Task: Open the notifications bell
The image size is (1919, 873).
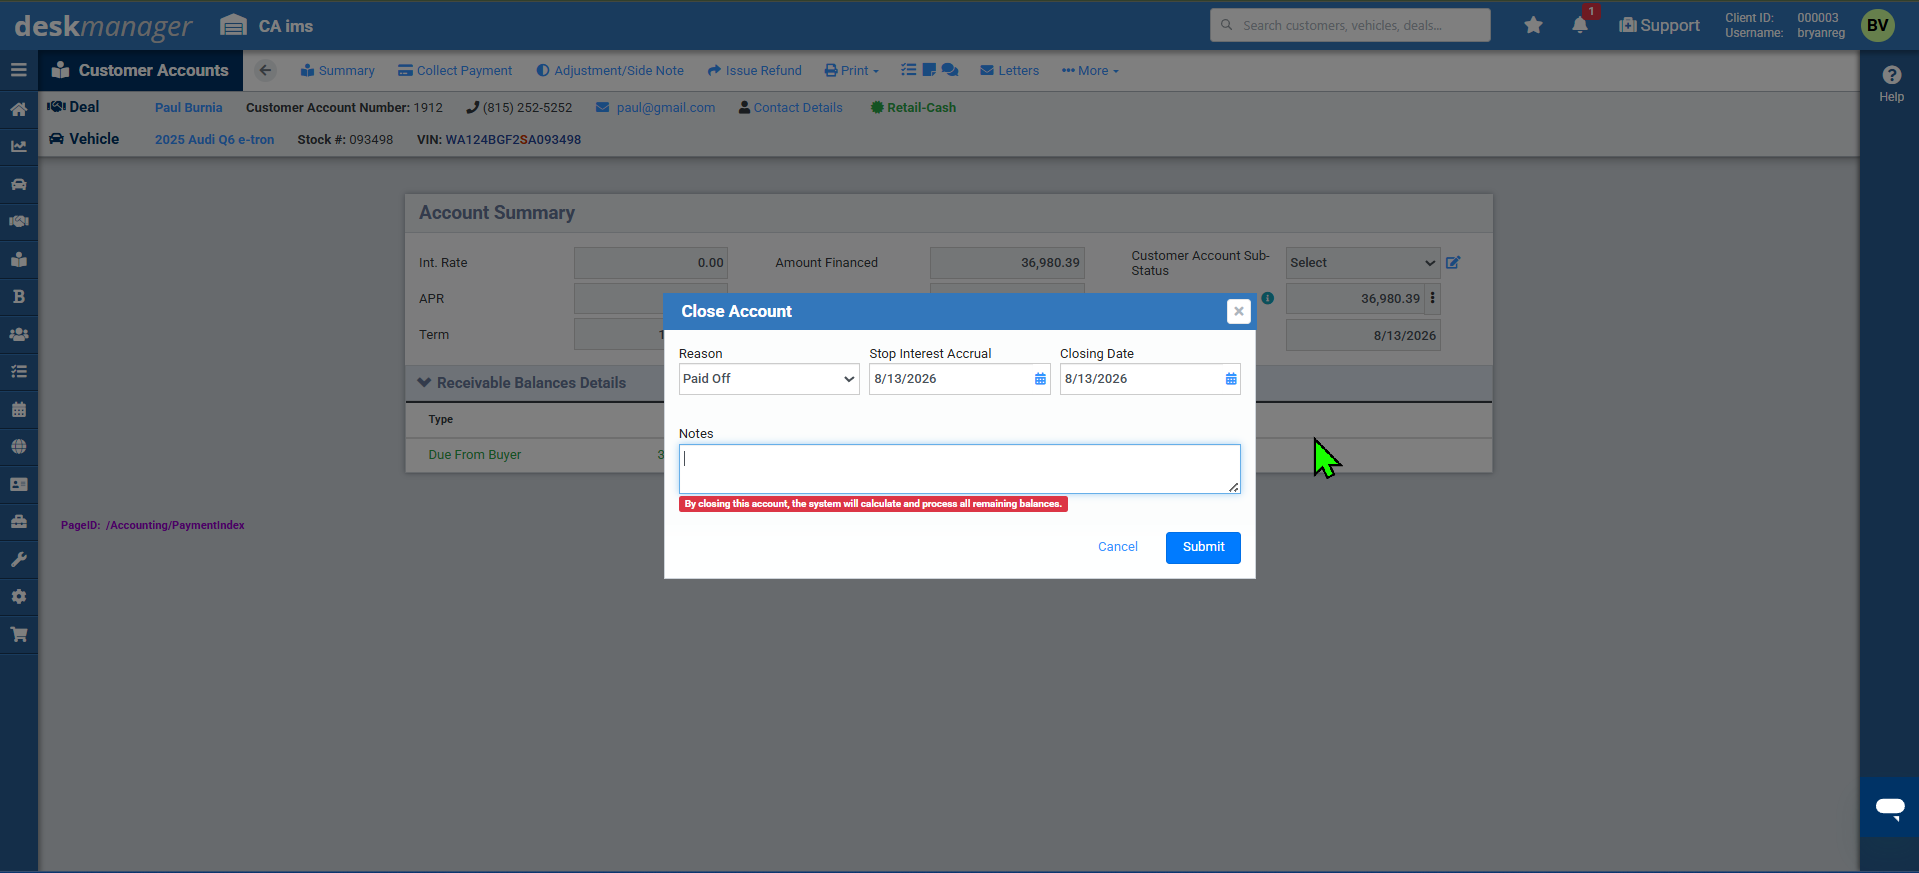Action: [x=1580, y=25]
